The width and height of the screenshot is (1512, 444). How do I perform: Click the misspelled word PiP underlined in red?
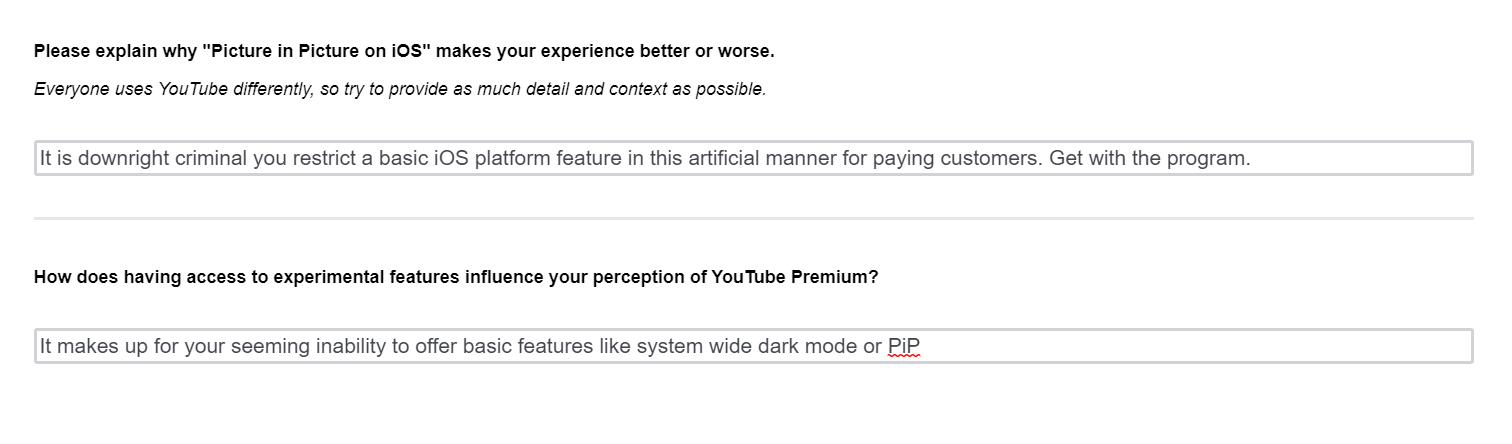tap(903, 347)
